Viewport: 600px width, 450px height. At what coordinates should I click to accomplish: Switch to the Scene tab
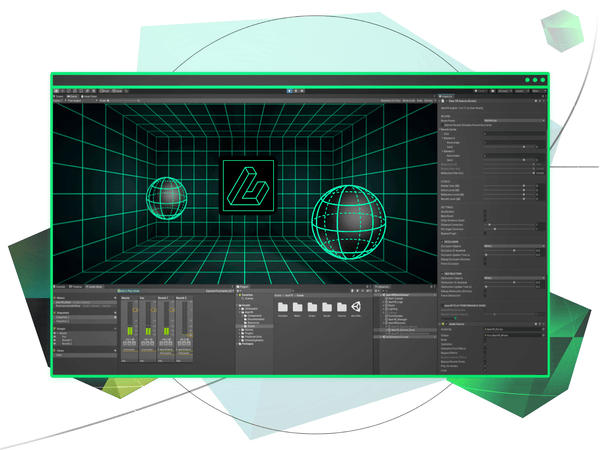pos(59,96)
